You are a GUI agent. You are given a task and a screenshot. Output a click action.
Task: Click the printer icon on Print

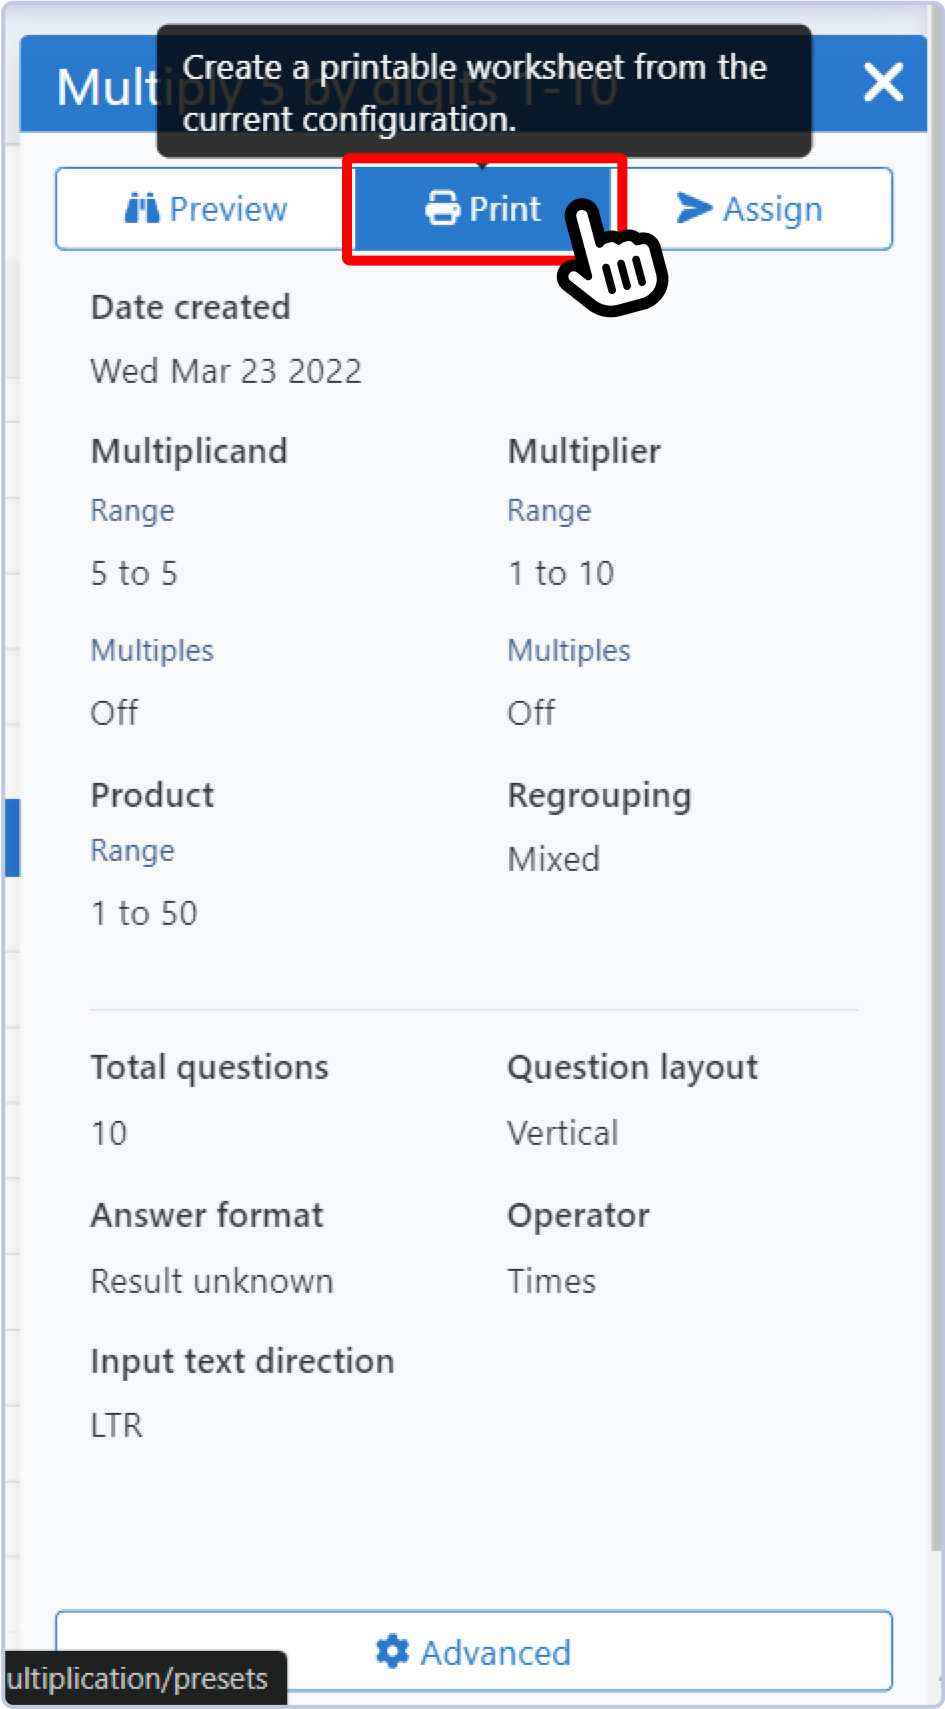point(442,209)
